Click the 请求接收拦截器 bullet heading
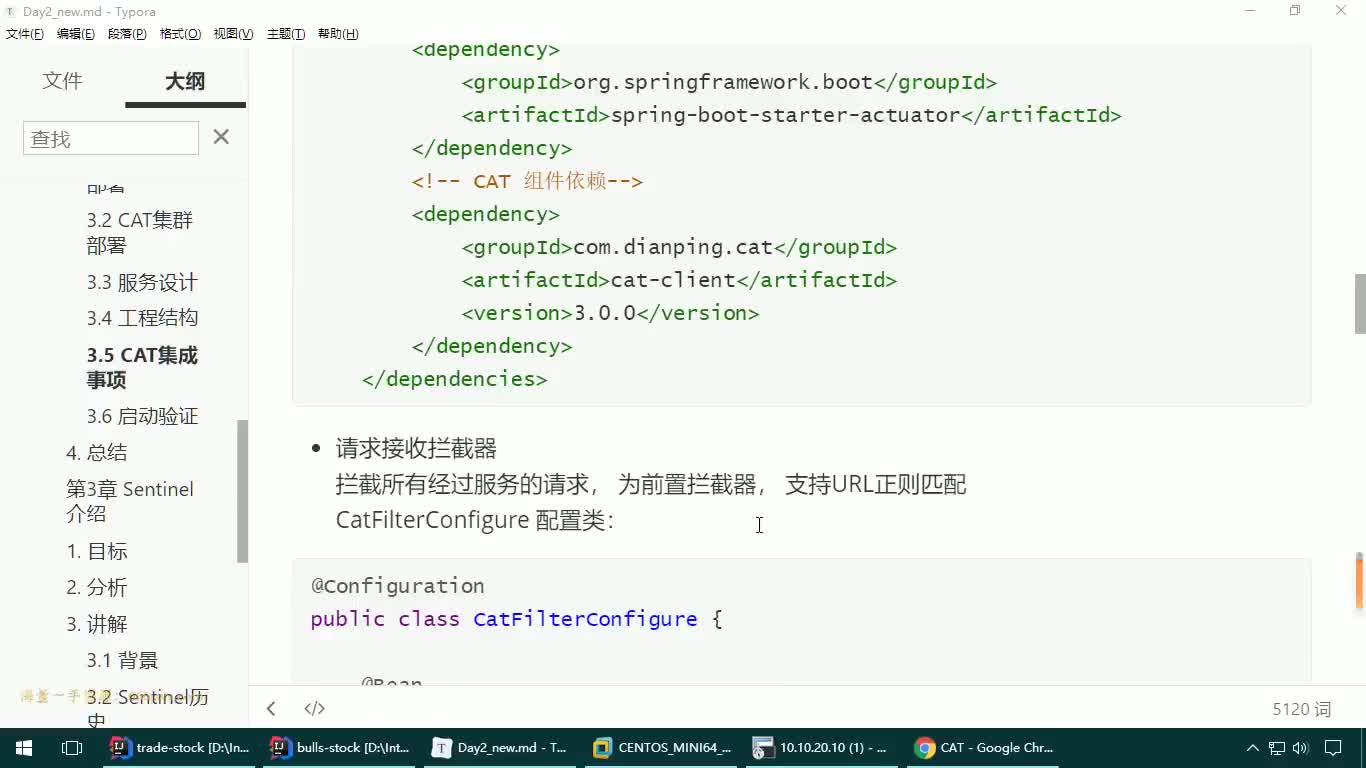This screenshot has width=1366, height=768. pos(416,448)
